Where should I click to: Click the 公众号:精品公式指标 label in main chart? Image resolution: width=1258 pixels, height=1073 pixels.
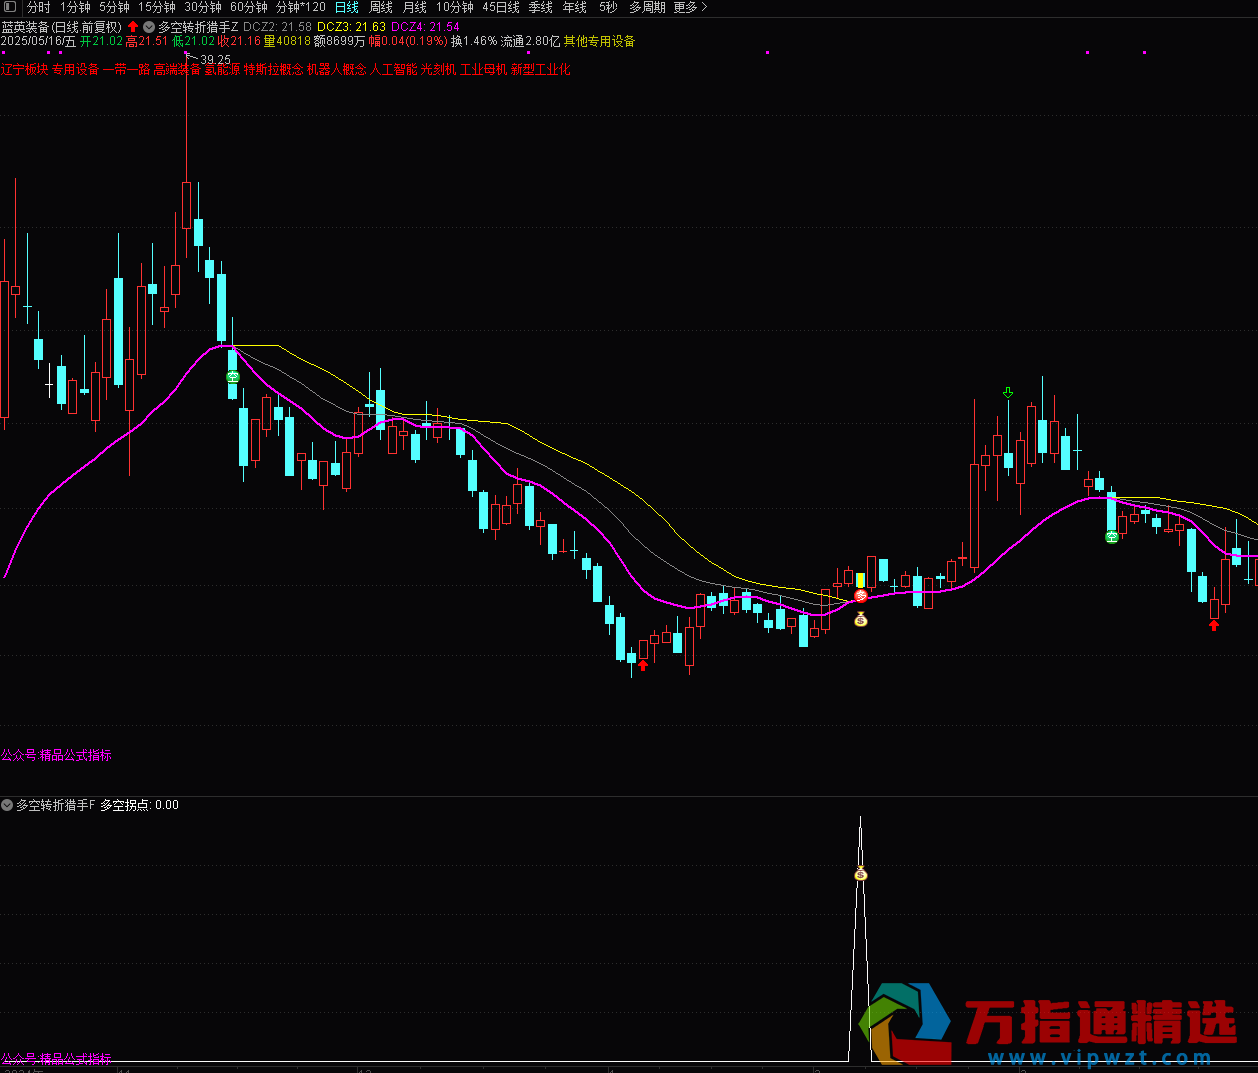click(x=57, y=755)
